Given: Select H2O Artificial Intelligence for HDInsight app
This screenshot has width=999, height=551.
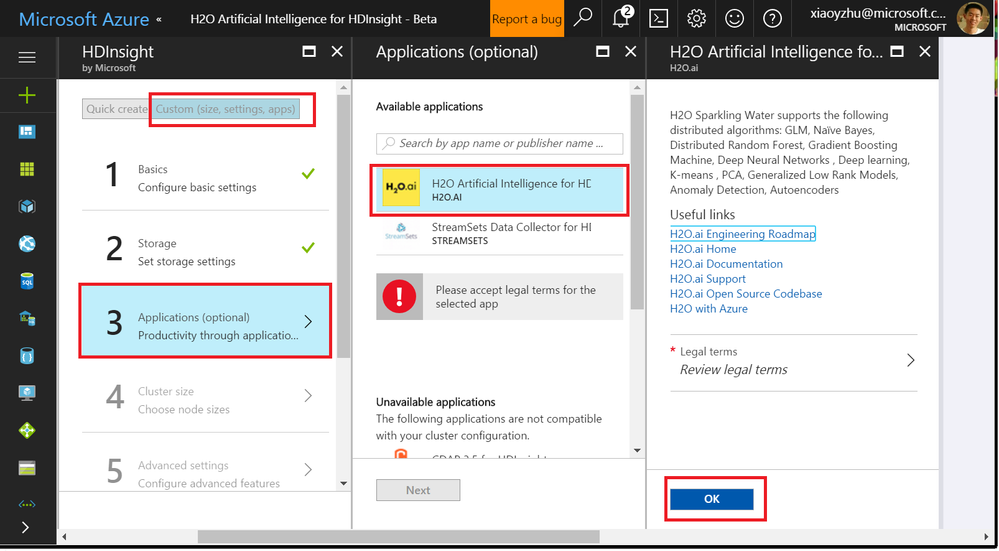Looking at the screenshot, I should (500, 189).
